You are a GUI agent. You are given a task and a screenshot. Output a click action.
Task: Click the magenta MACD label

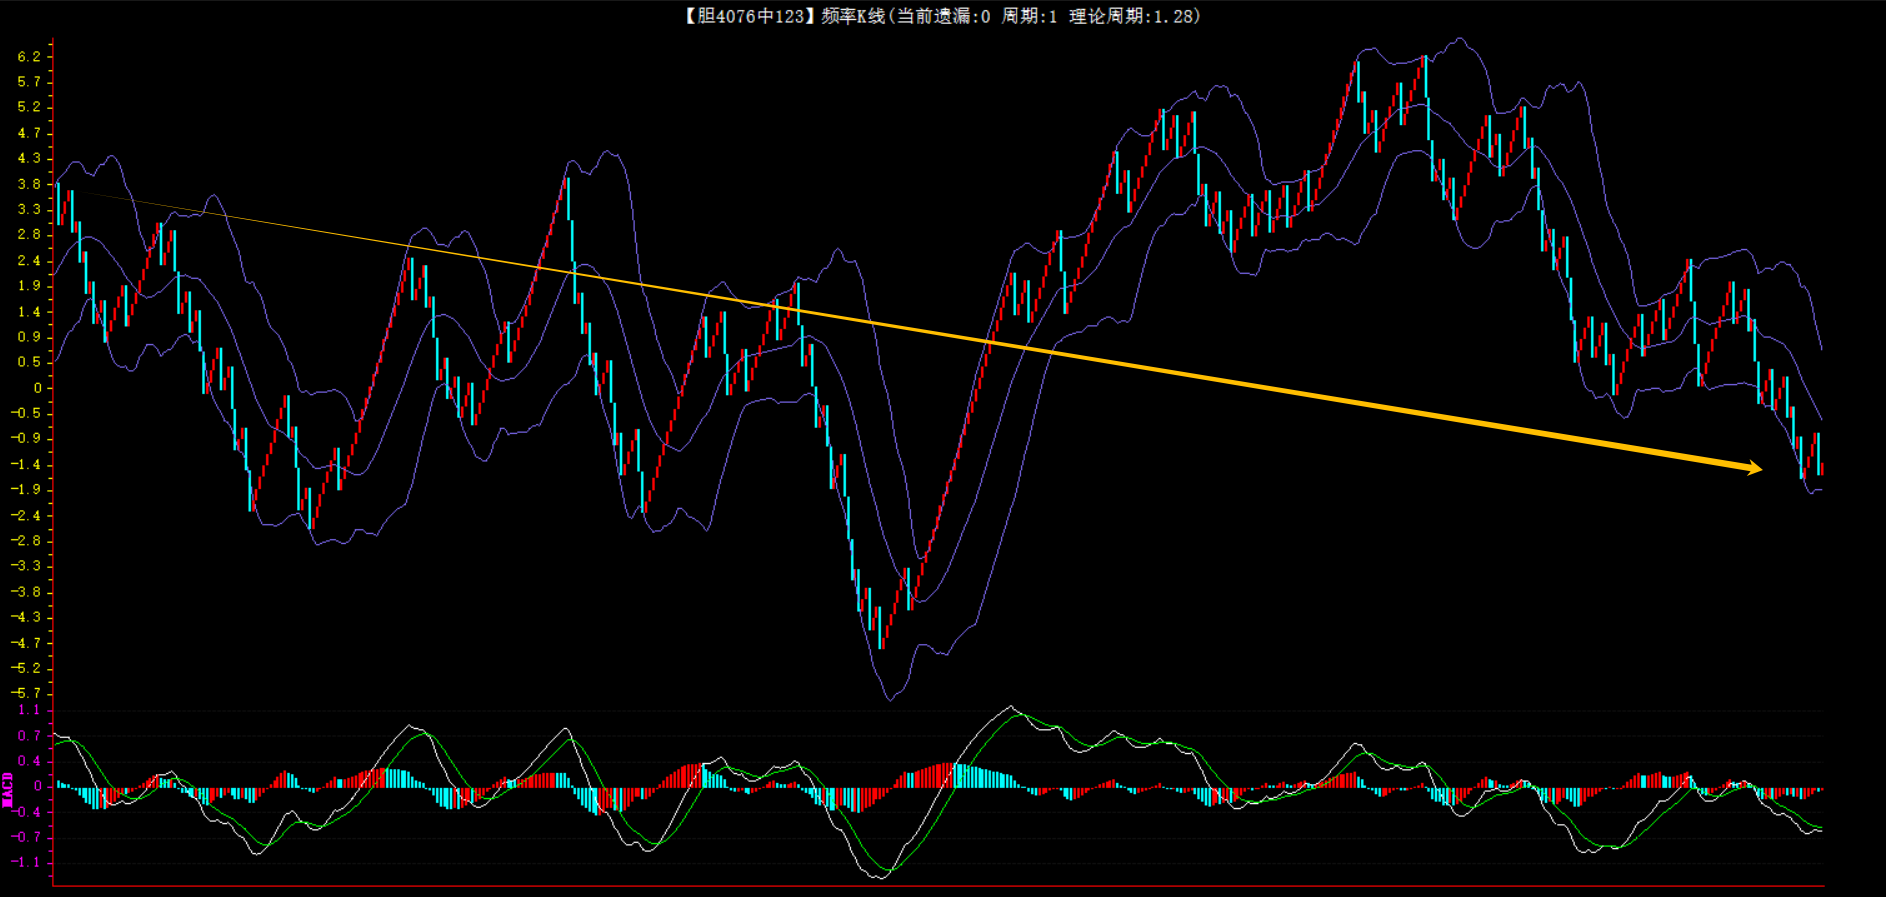point(8,788)
